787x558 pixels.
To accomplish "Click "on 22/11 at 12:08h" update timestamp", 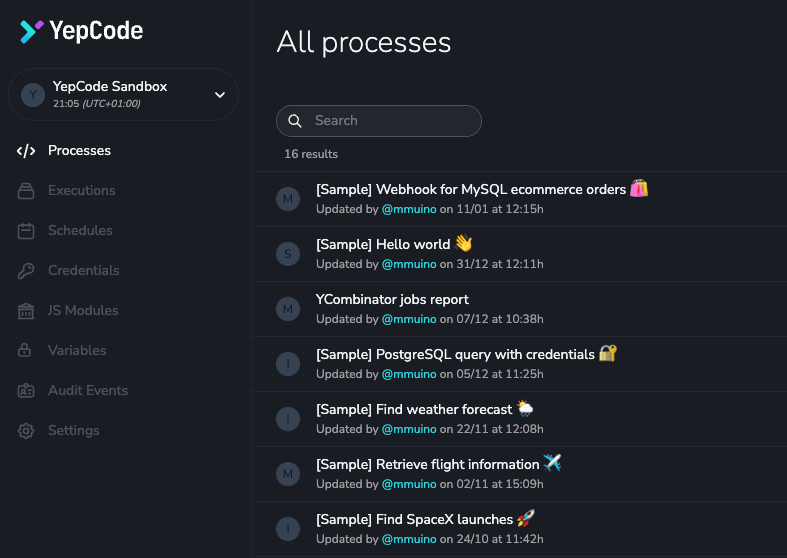I will (x=492, y=429).
